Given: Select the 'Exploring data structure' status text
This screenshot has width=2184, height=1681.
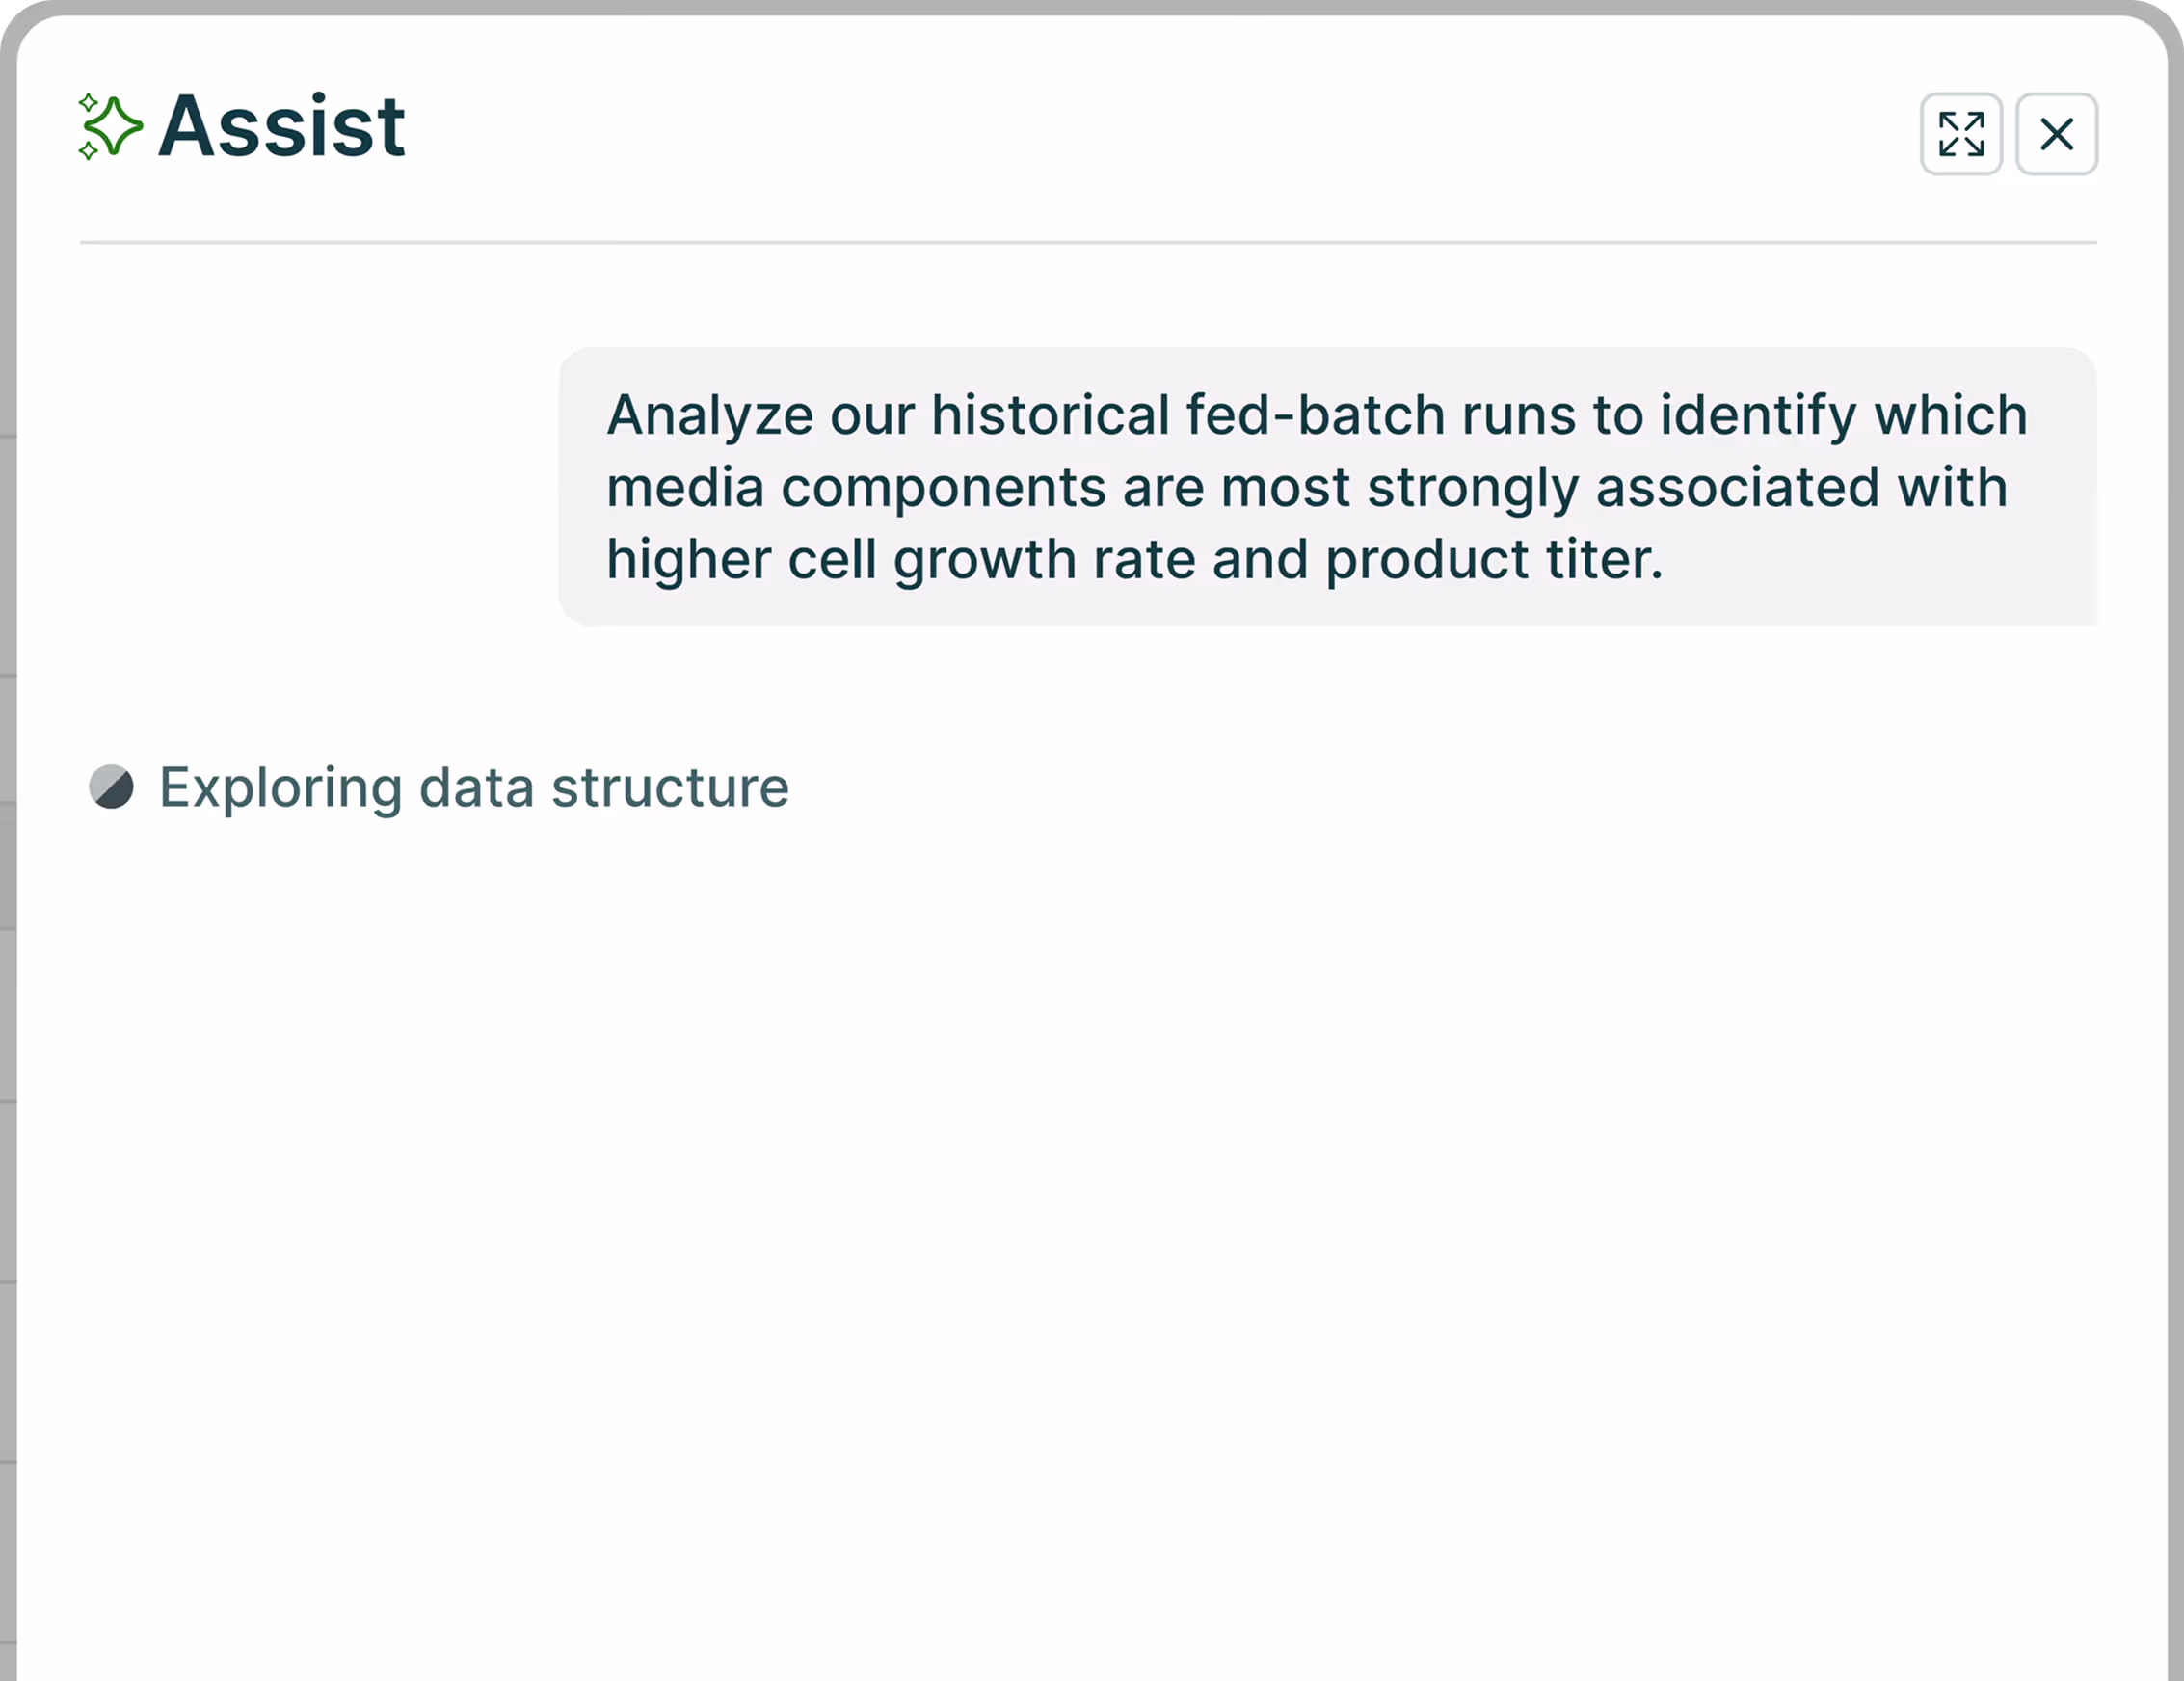Looking at the screenshot, I should point(474,787).
